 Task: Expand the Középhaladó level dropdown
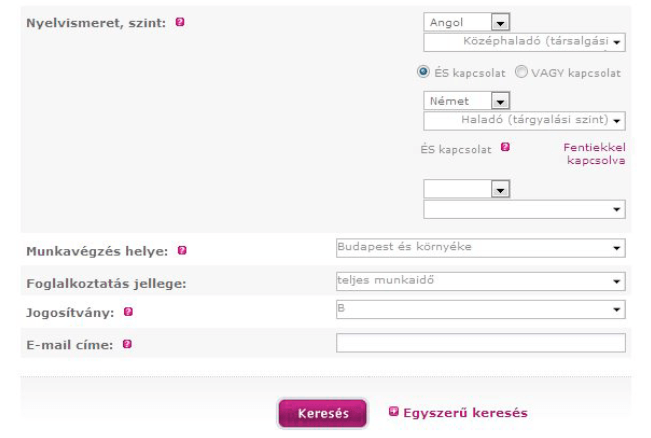(524, 42)
